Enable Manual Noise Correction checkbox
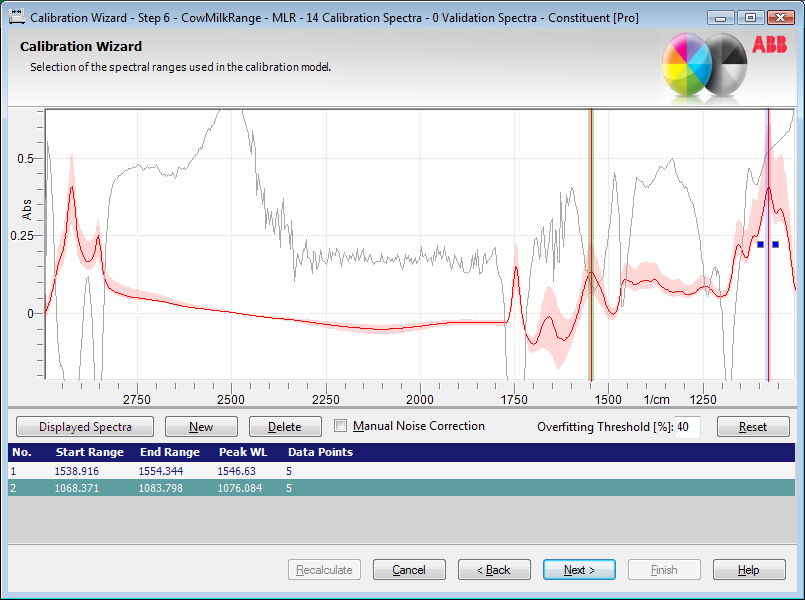 pyautogui.click(x=341, y=426)
